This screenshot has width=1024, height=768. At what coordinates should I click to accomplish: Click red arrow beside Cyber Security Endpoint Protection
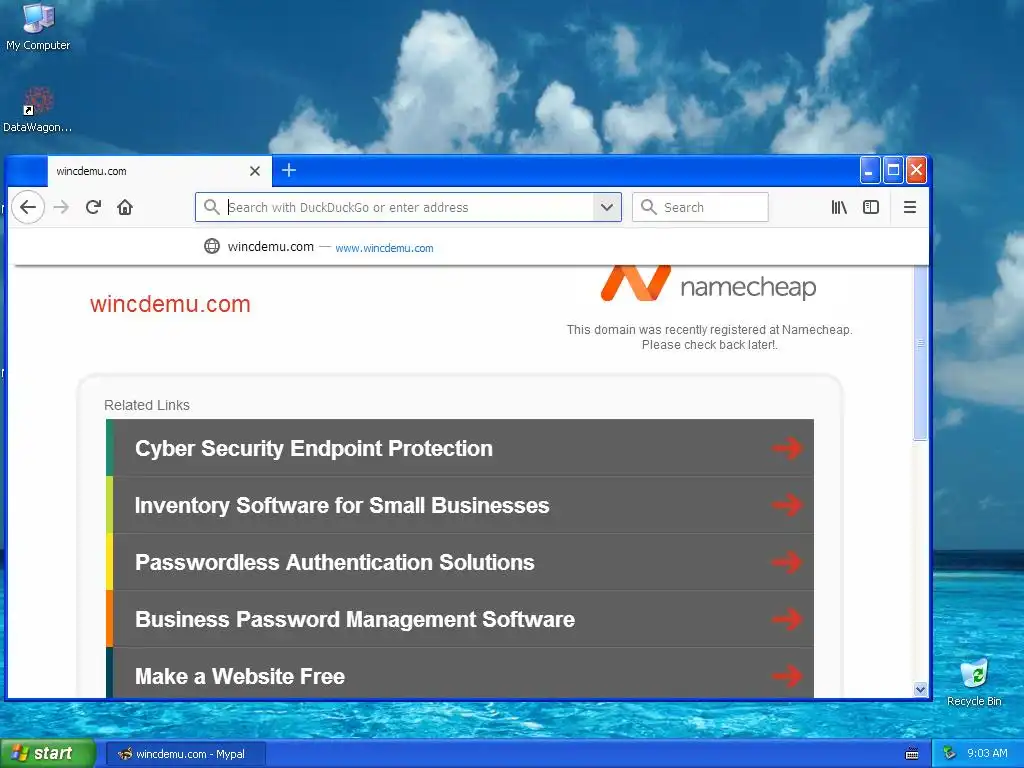coord(787,448)
